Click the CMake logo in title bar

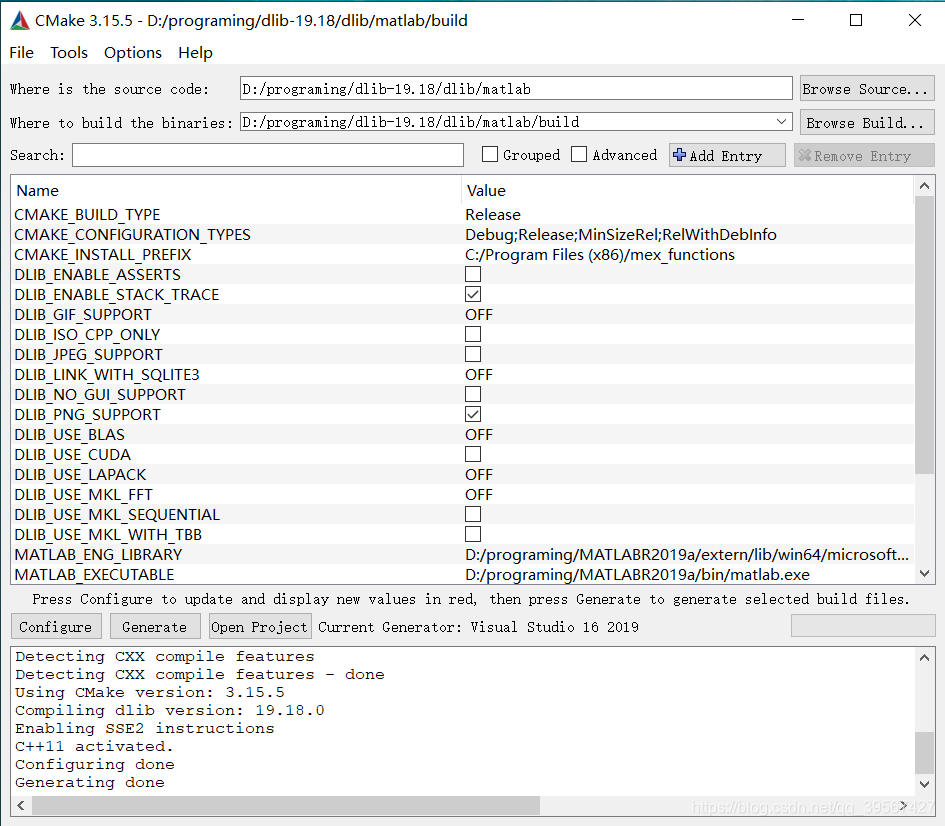pyautogui.click(x=17, y=20)
